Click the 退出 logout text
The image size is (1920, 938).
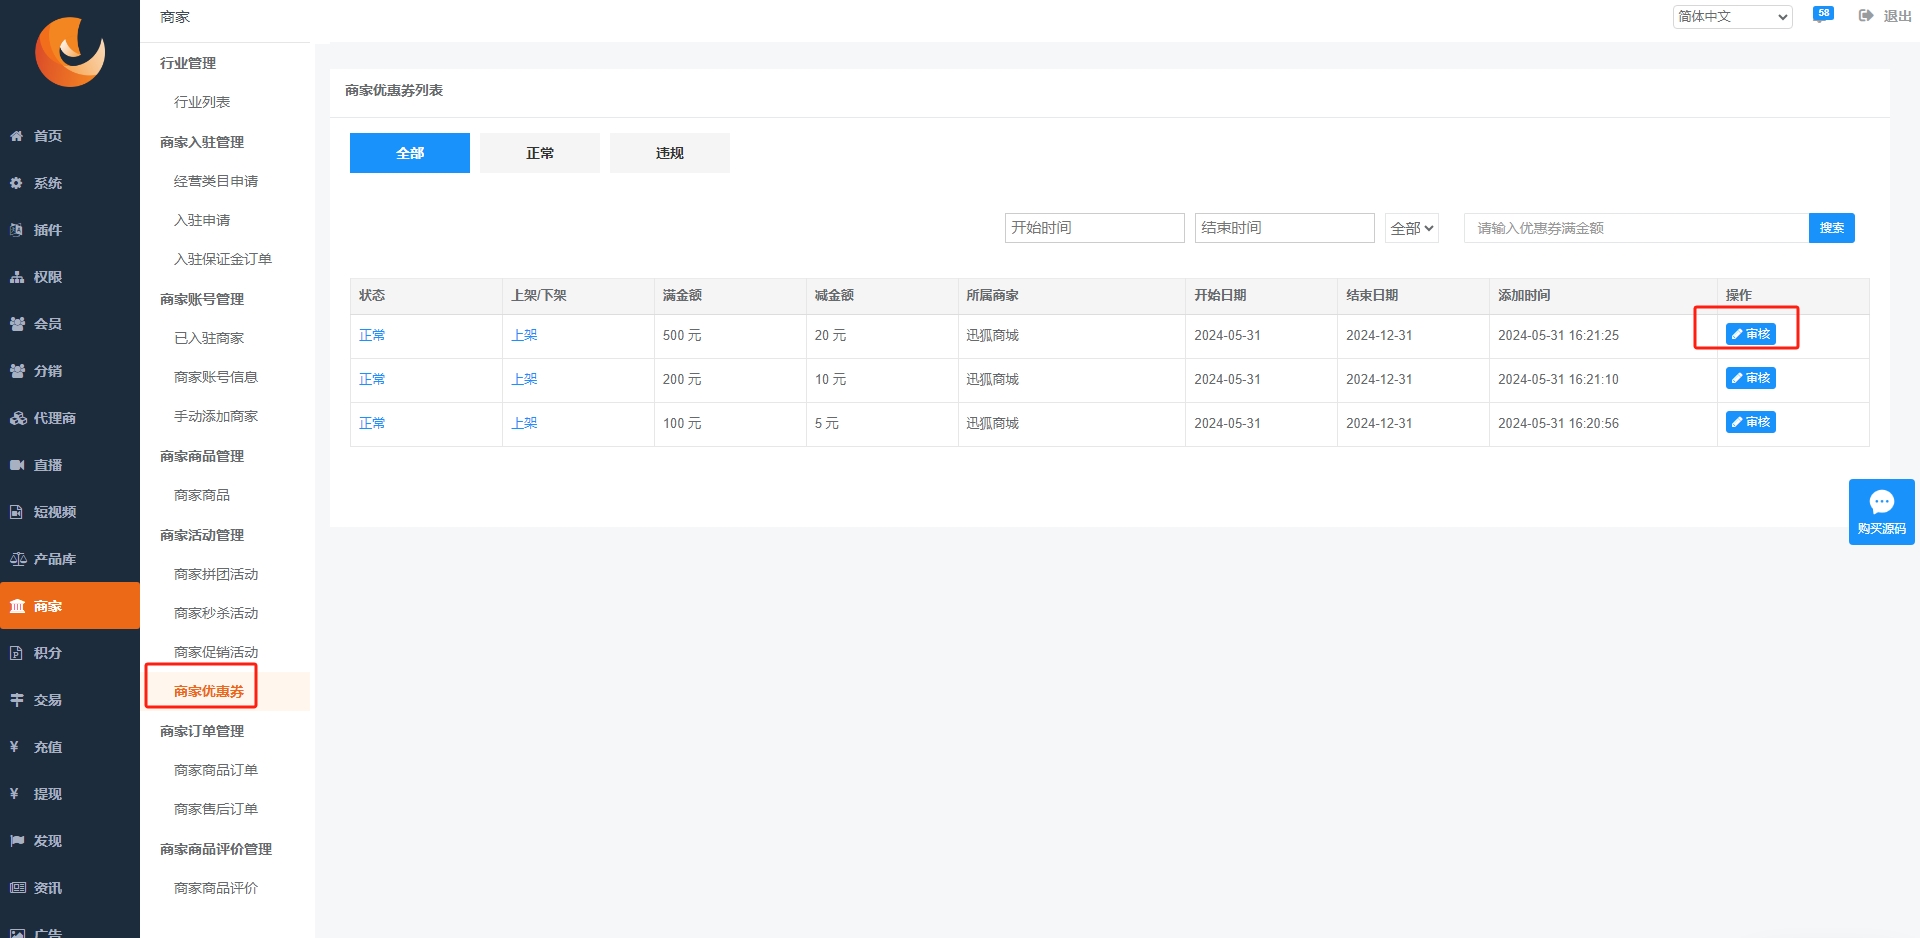click(1897, 16)
